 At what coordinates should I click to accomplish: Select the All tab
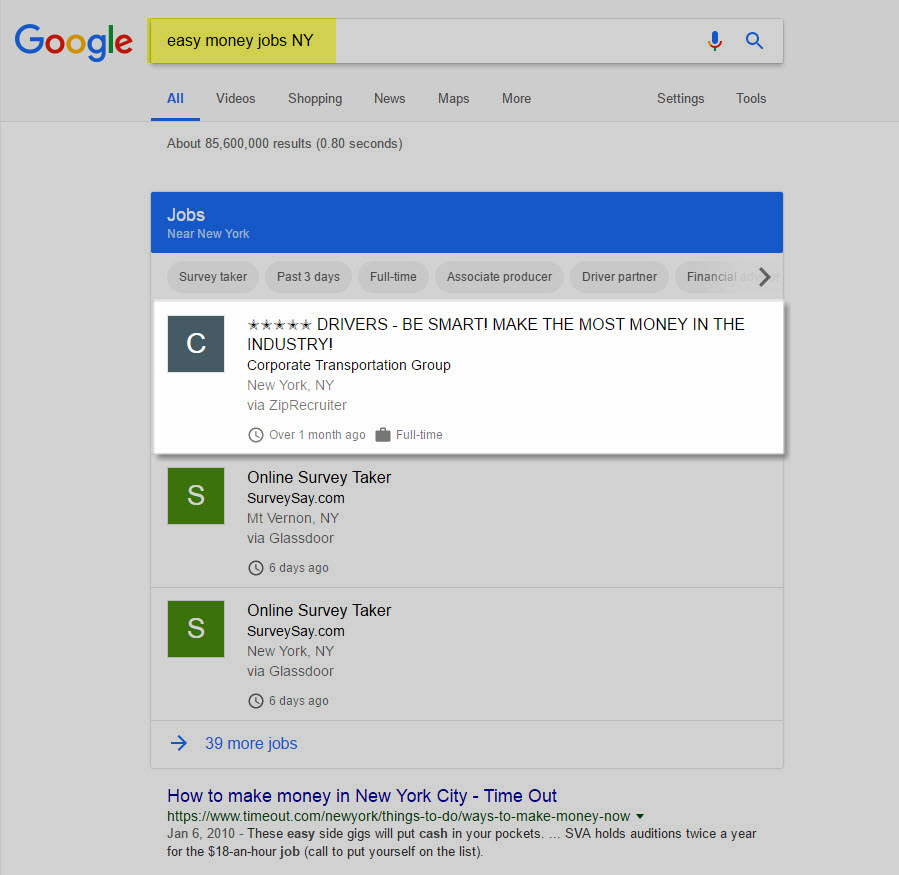coord(175,99)
